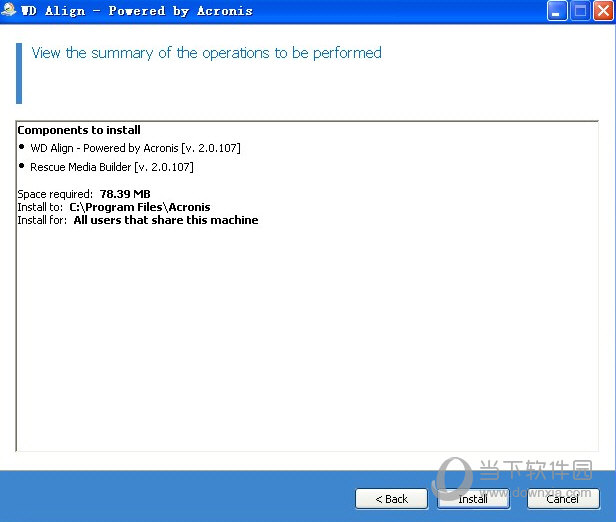Click the summary of operations heading text

tap(206, 53)
